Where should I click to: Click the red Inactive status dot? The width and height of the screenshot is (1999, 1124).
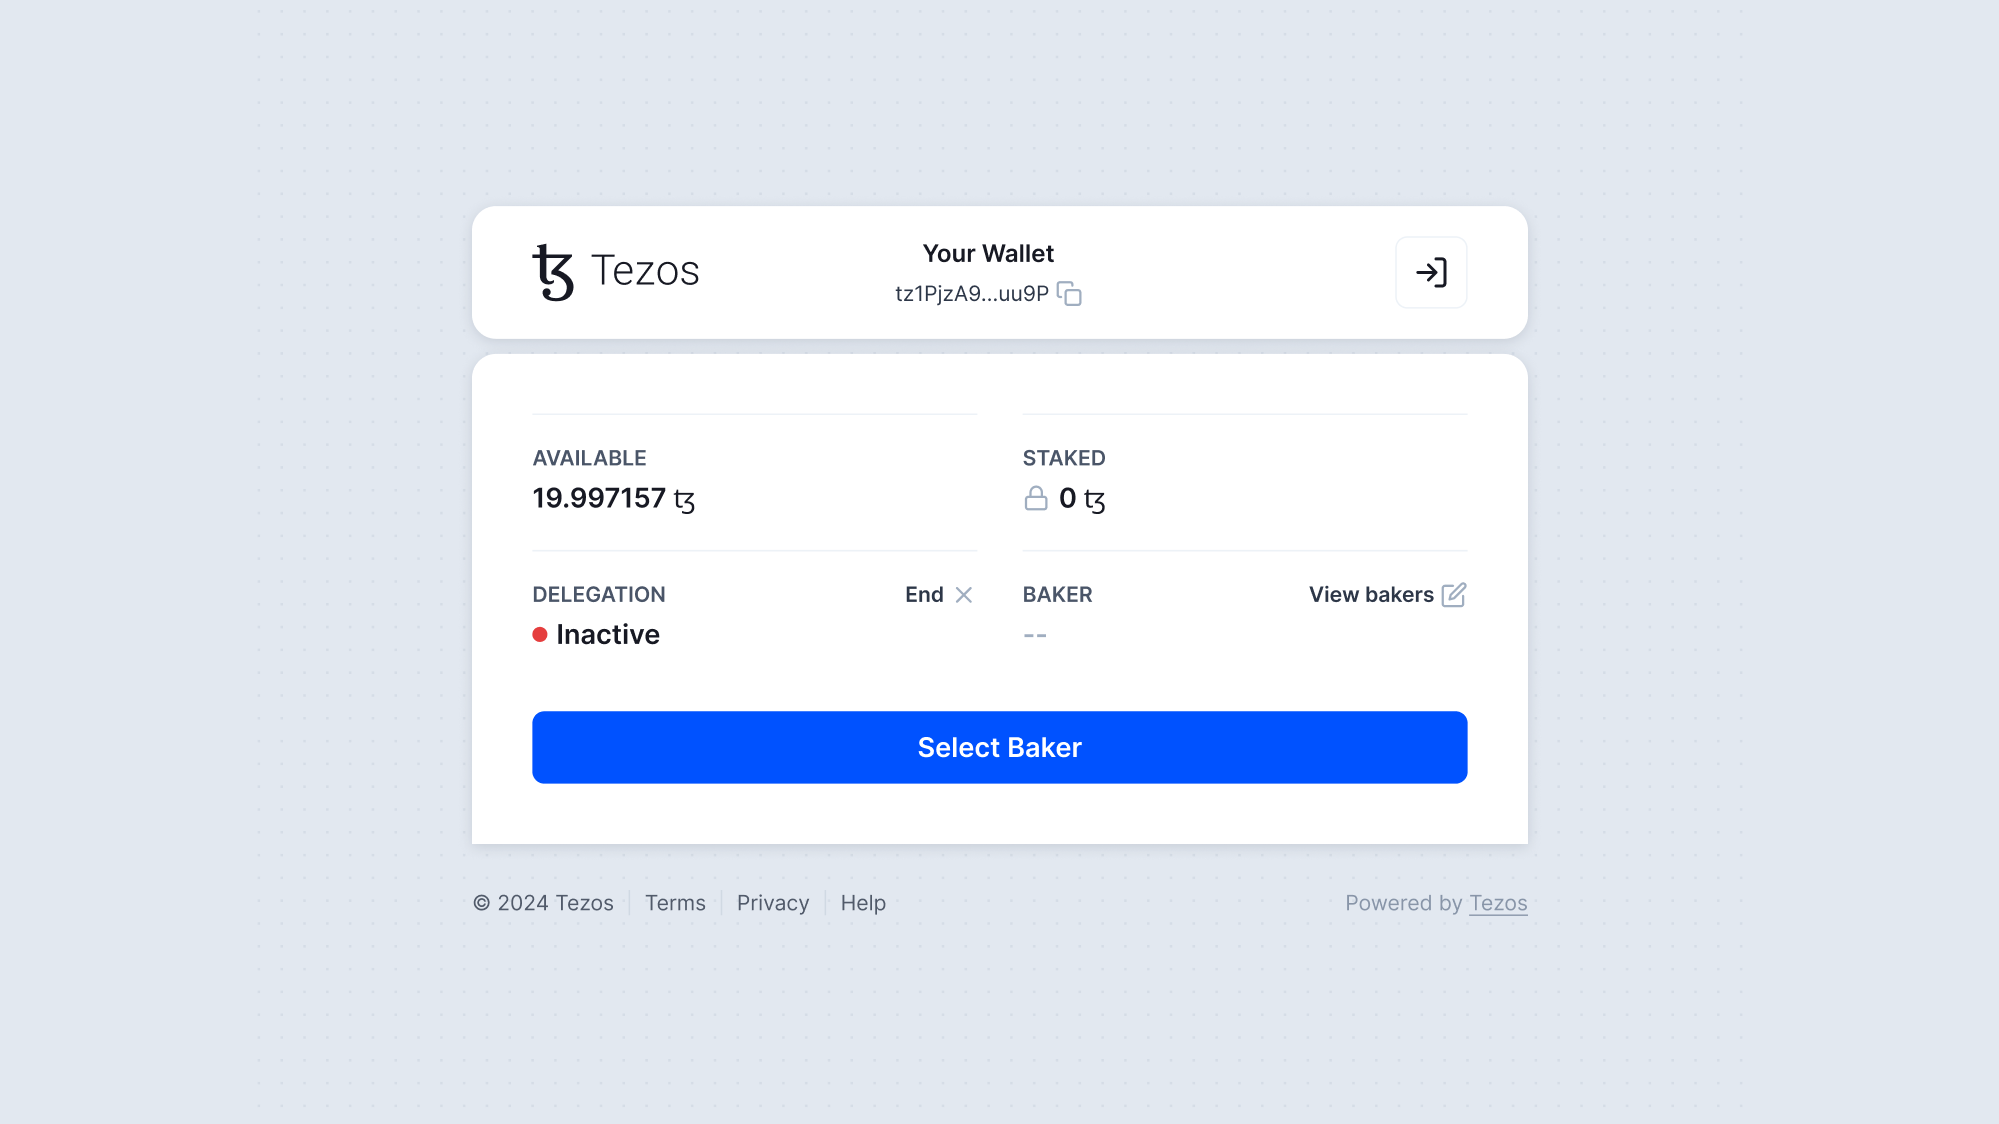click(540, 635)
